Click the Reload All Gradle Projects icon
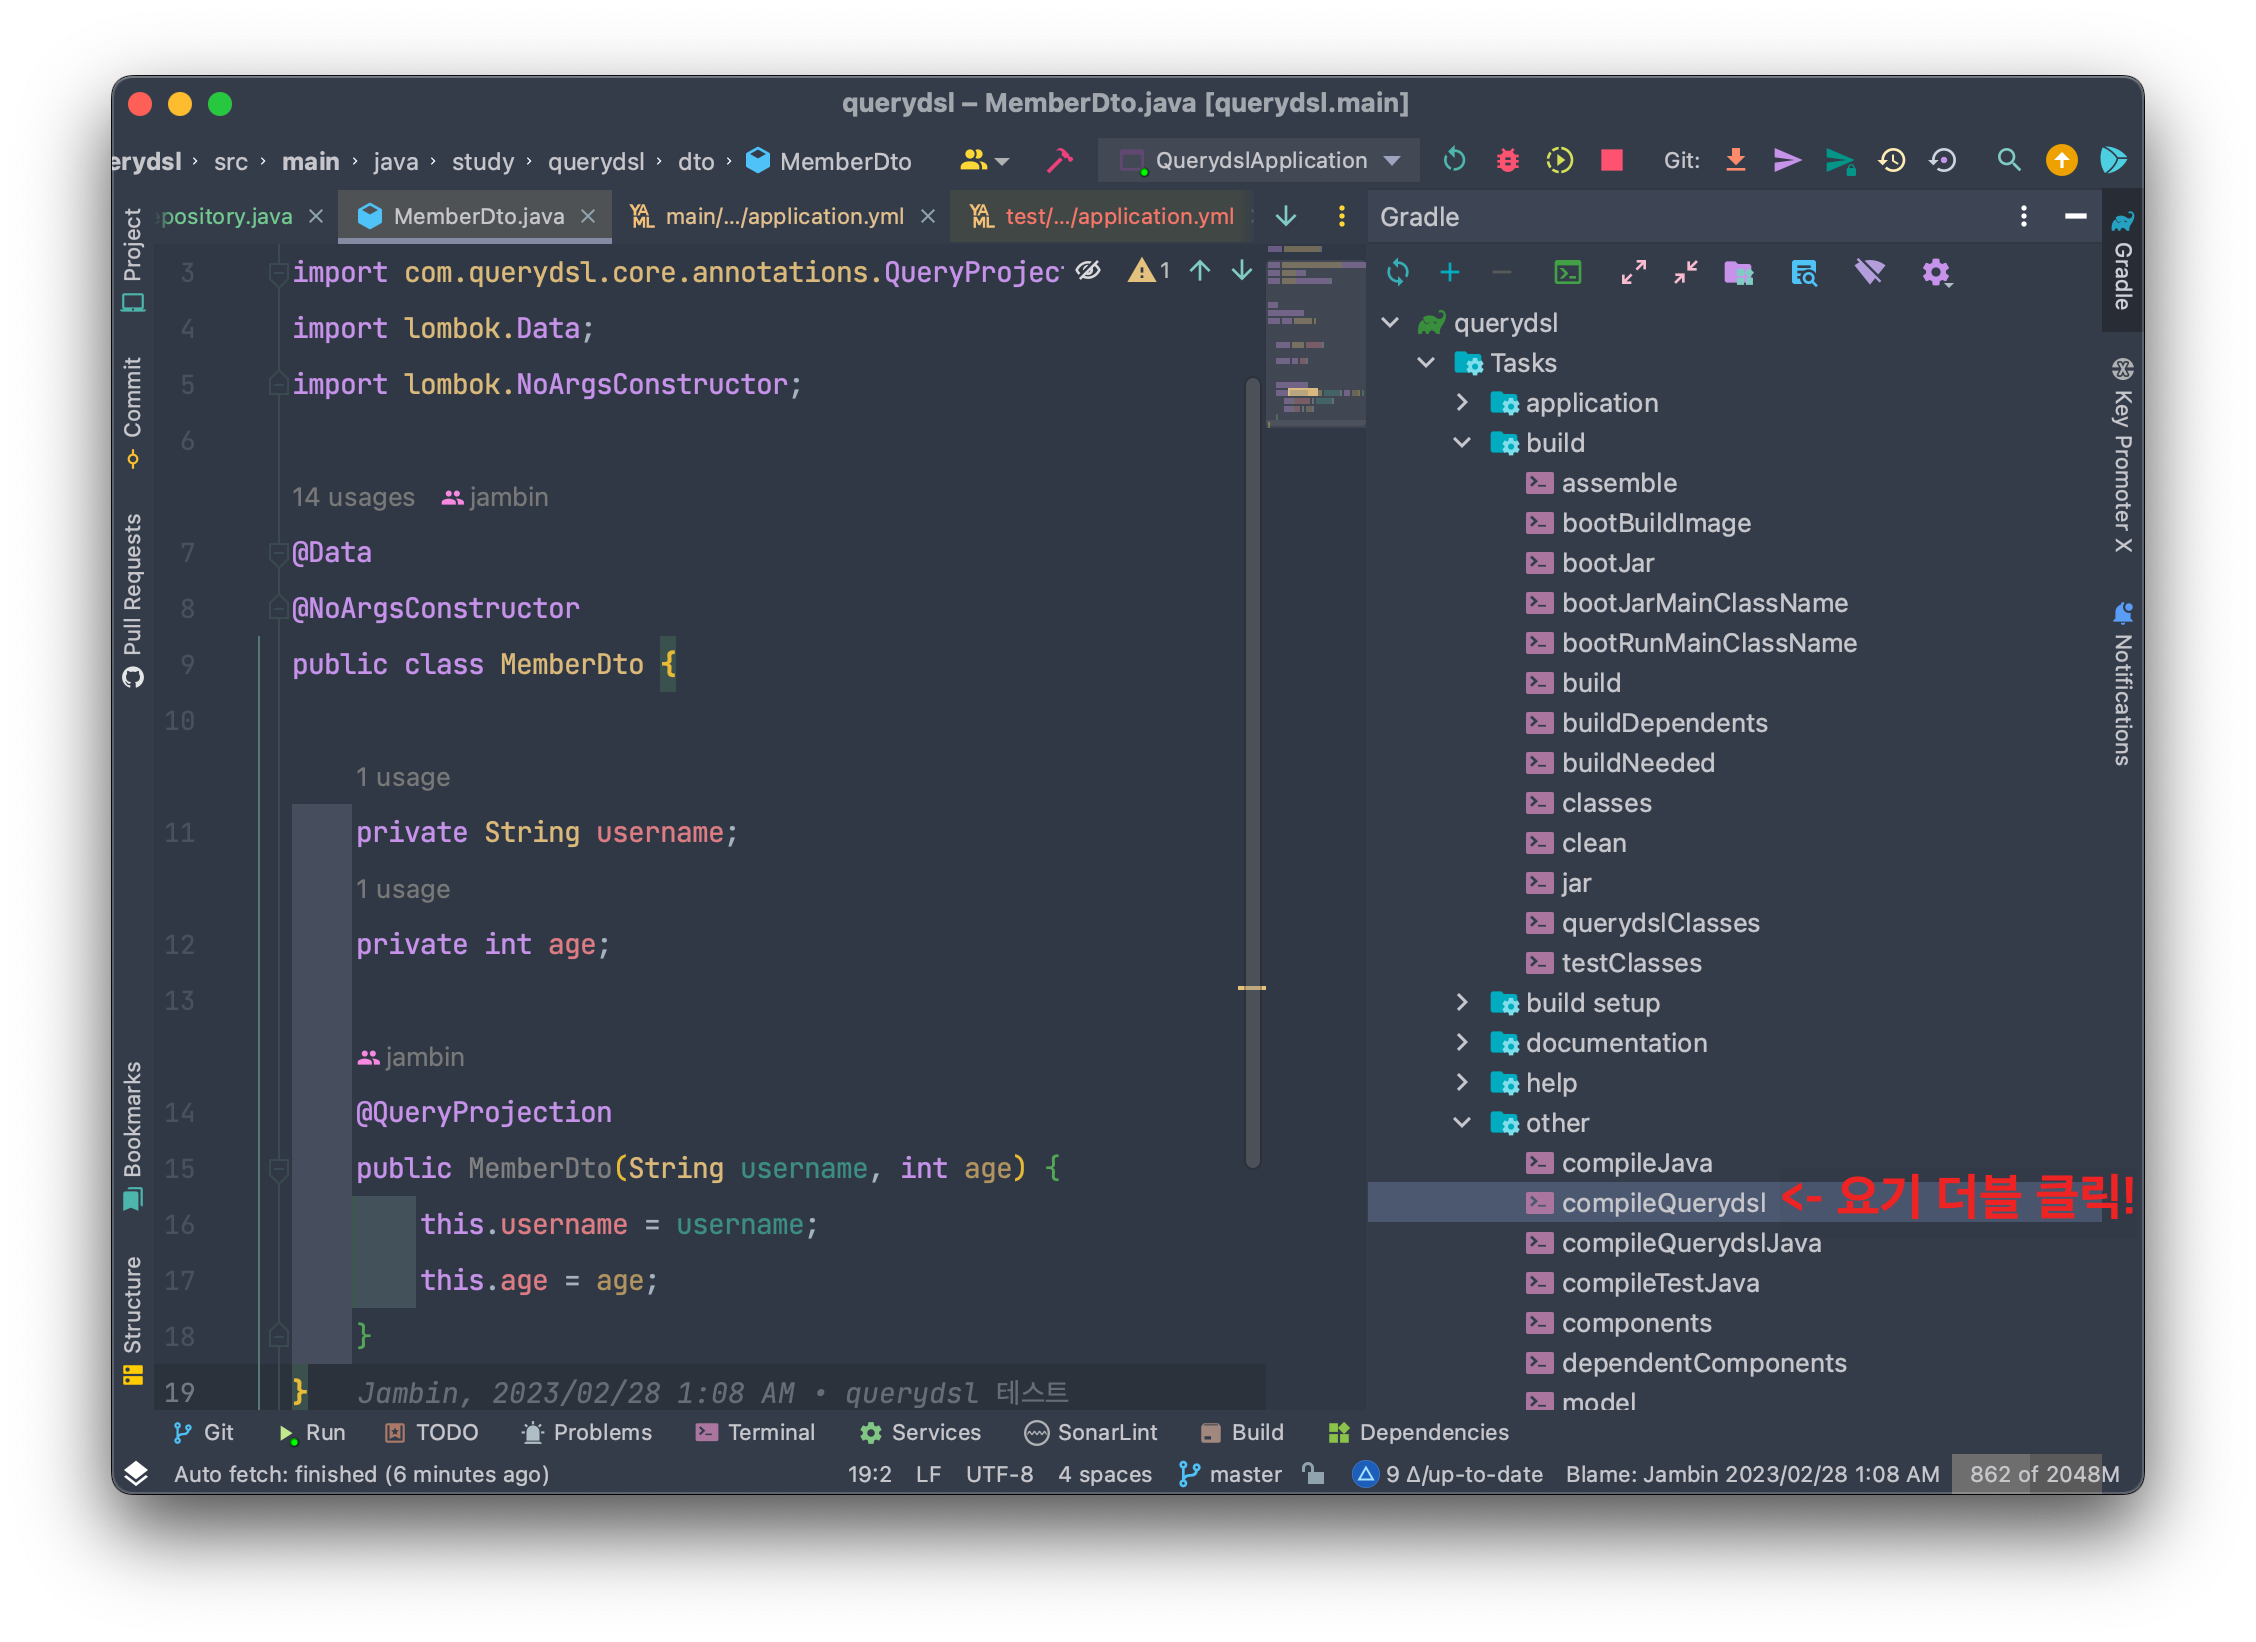Screen dimensions: 2256x1642 click(1398, 272)
